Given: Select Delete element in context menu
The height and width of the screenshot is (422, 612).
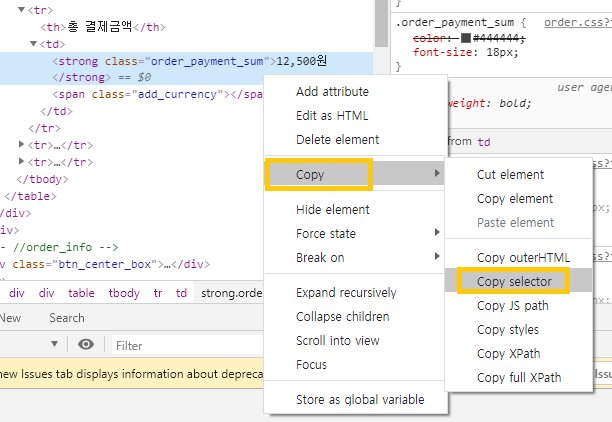Looking at the screenshot, I should (338, 139).
